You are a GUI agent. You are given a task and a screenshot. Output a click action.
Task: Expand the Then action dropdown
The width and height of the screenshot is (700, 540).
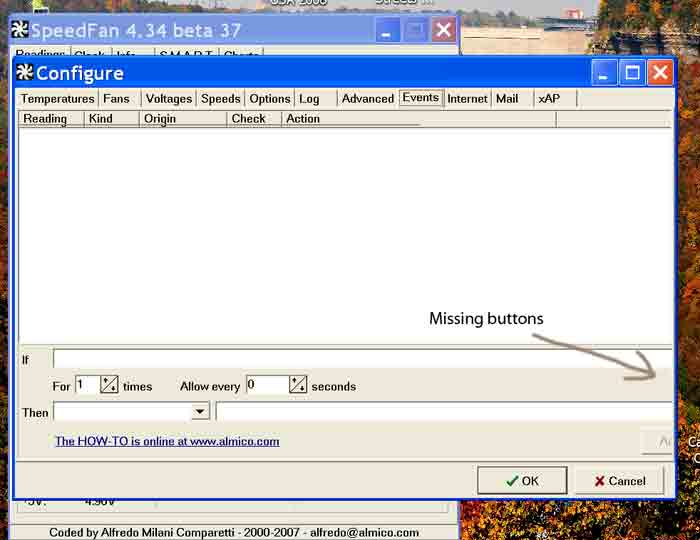pos(200,411)
